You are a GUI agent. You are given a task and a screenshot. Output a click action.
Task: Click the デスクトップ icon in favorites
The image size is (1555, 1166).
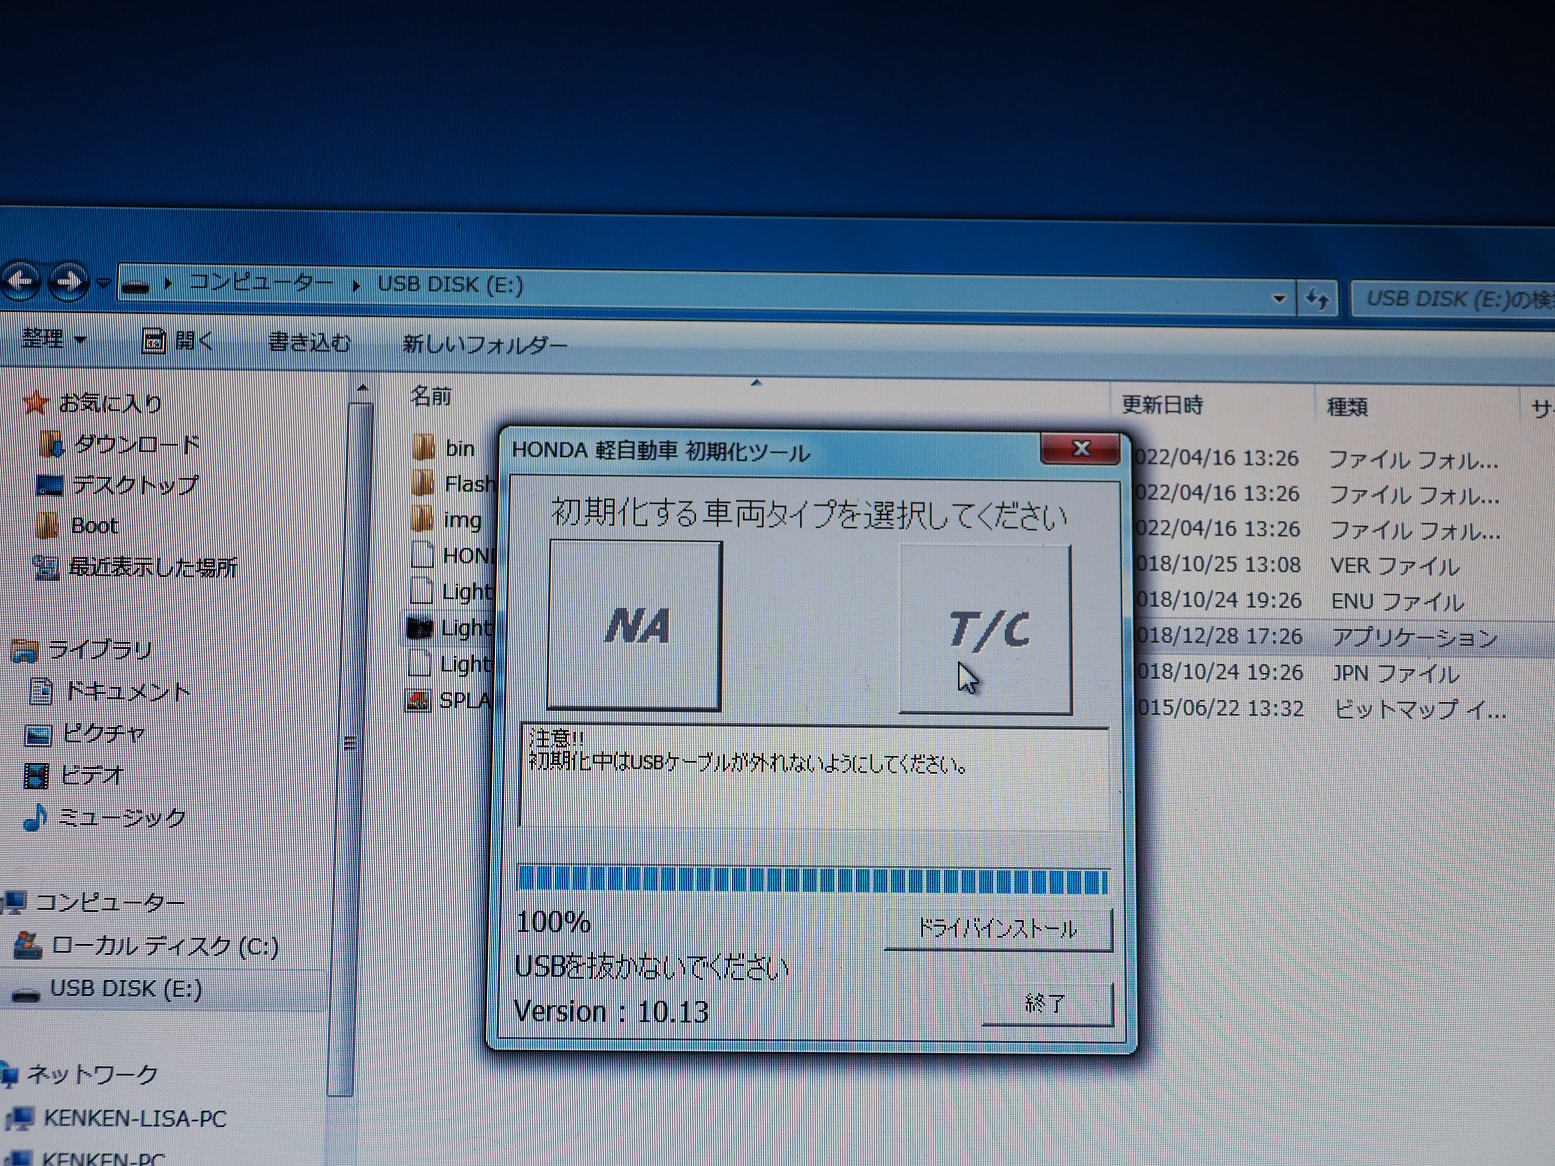pos(49,485)
